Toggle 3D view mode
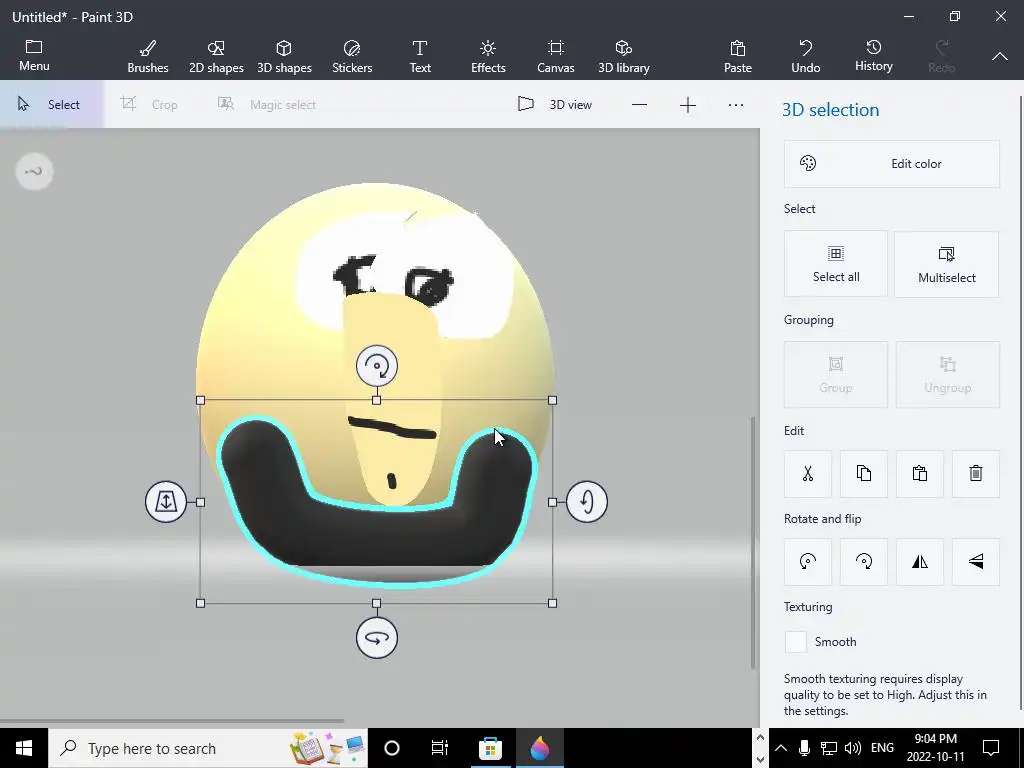This screenshot has width=1024, height=768. tap(555, 104)
